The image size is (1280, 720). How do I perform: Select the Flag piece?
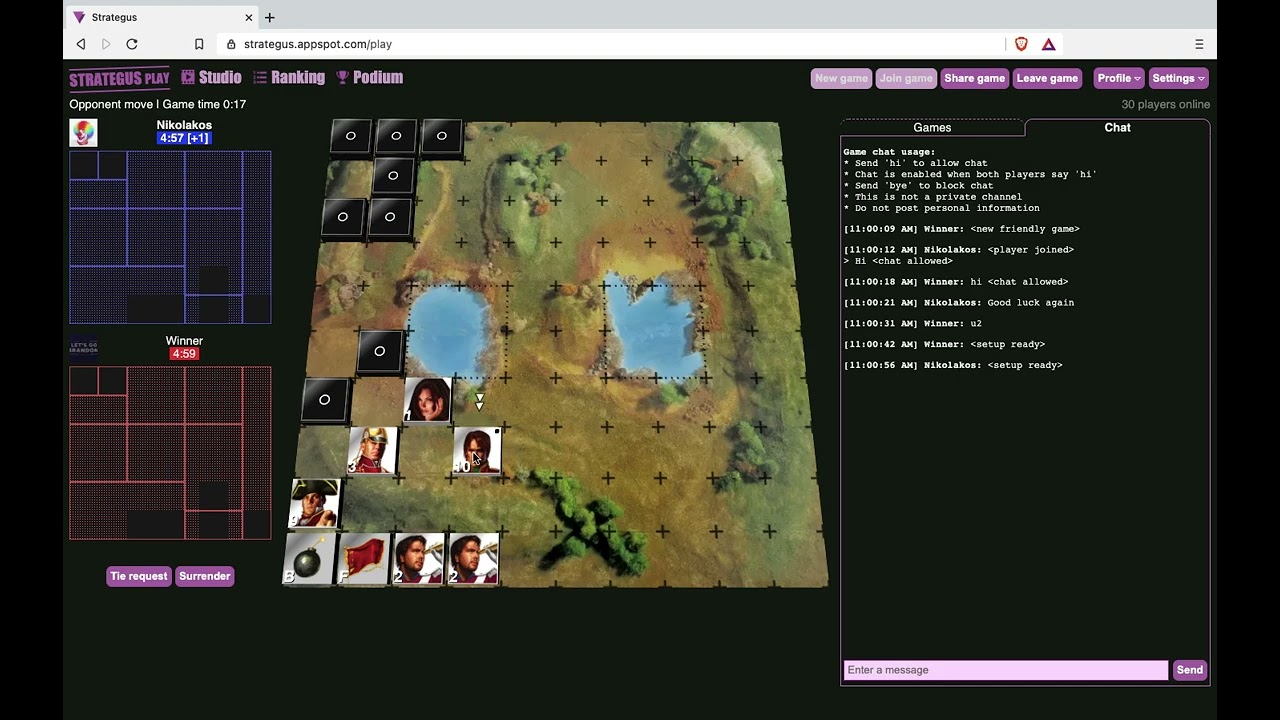pos(363,558)
